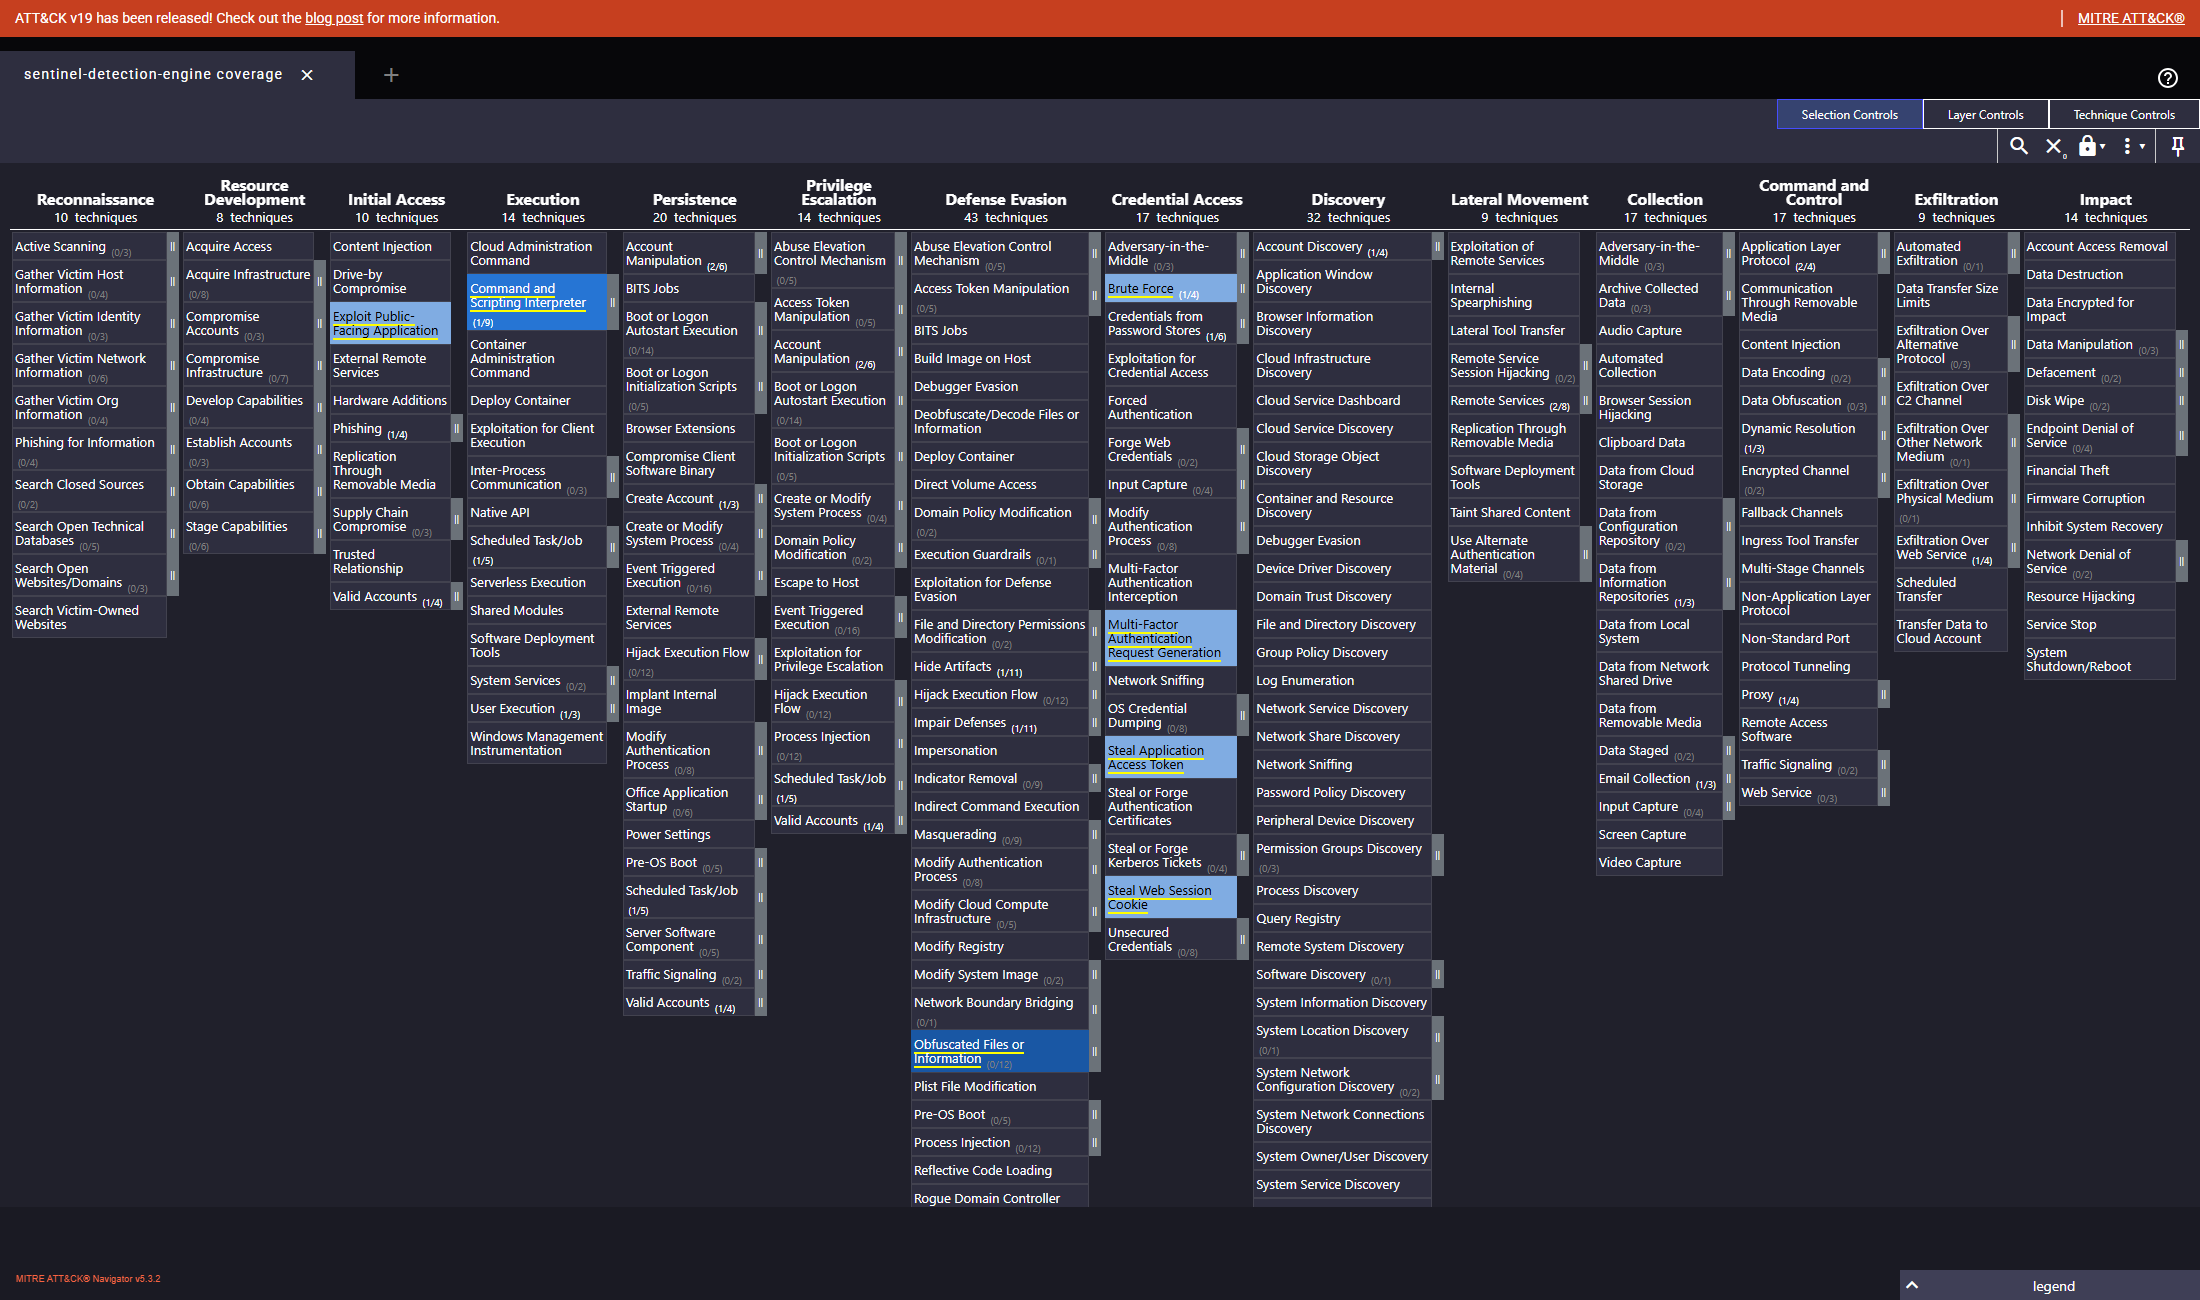The image size is (2200, 1300).
Task: Select Resource Hijacking technique
Action: pos(2099,596)
